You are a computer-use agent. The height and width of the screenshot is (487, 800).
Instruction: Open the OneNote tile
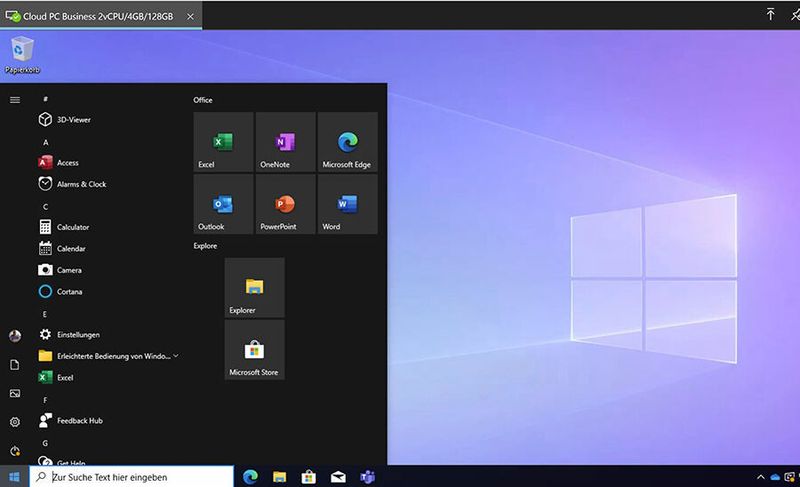point(286,142)
